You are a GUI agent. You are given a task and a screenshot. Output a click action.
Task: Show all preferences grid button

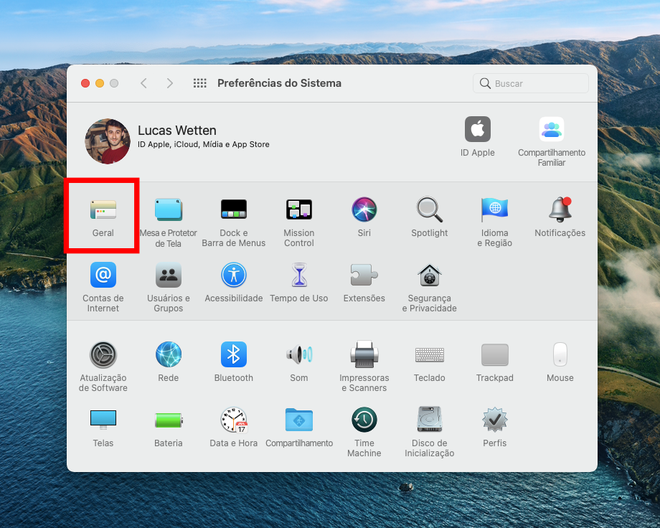200,83
